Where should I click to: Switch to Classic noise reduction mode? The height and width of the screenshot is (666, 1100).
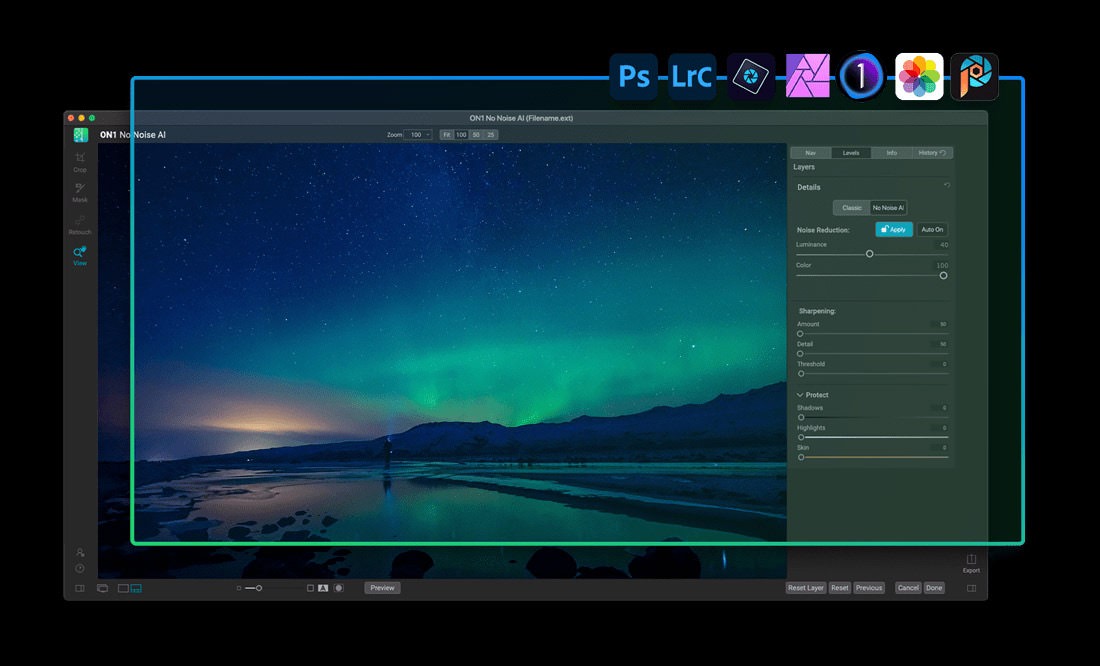pos(852,208)
